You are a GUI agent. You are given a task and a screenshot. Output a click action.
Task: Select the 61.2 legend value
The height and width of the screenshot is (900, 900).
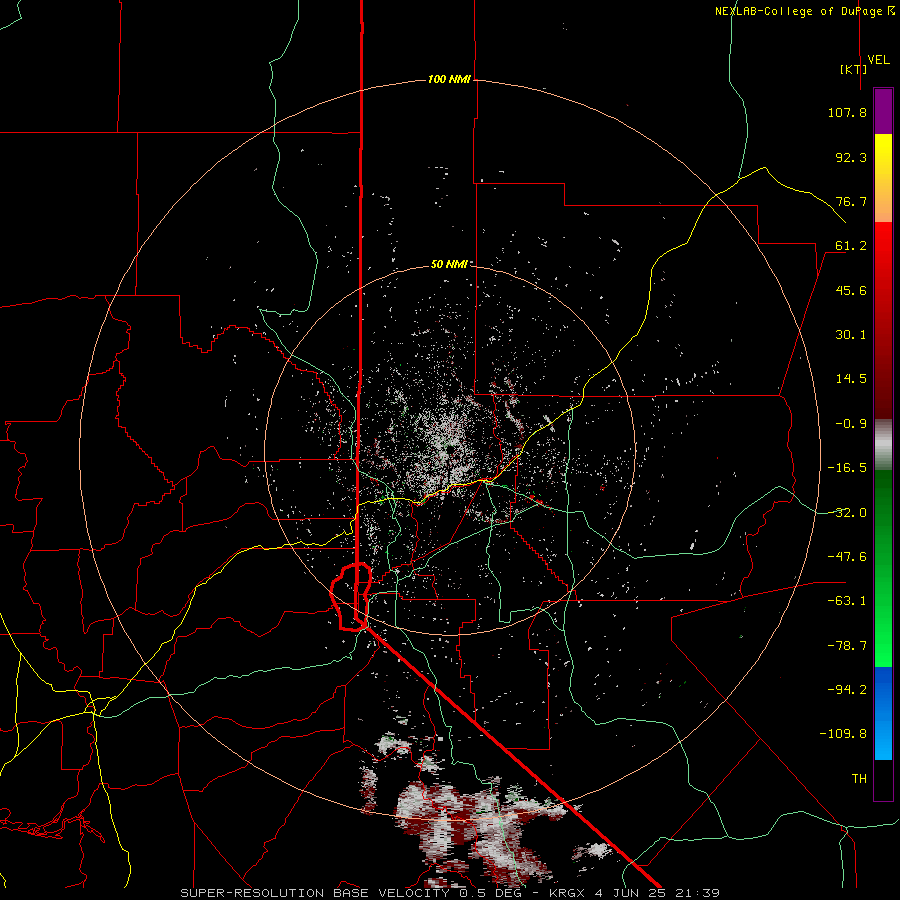pyautogui.click(x=851, y=246)
